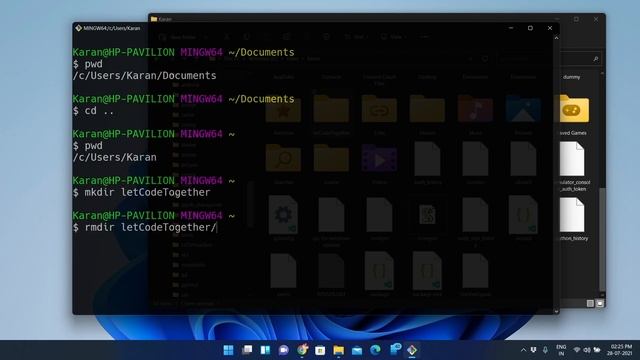Show hidden system tray icons chevron
This screenshot has width=640, height=360.
(x=523, y=350)
